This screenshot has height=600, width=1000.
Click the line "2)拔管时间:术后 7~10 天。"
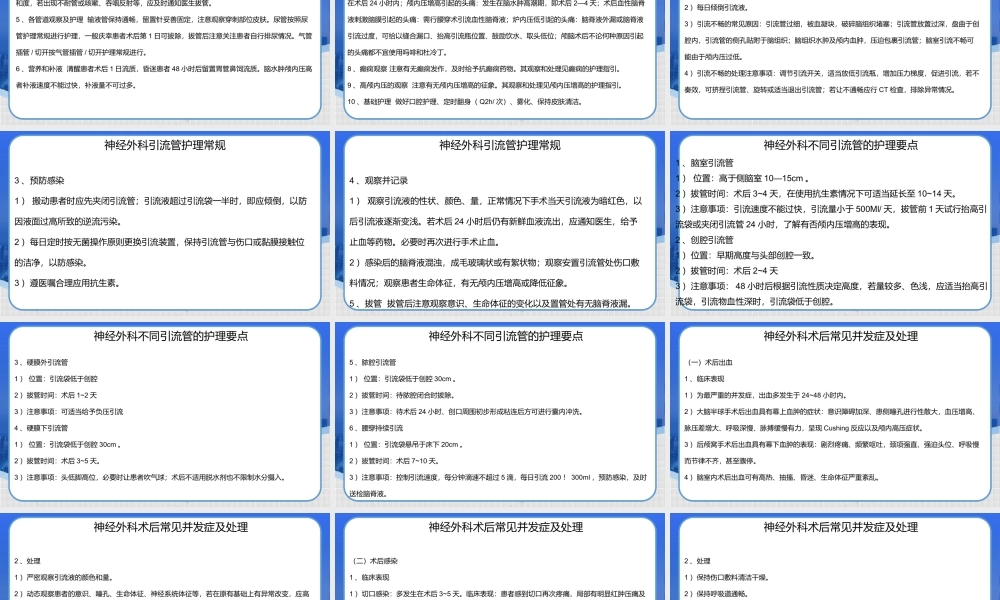pos(393,461)
